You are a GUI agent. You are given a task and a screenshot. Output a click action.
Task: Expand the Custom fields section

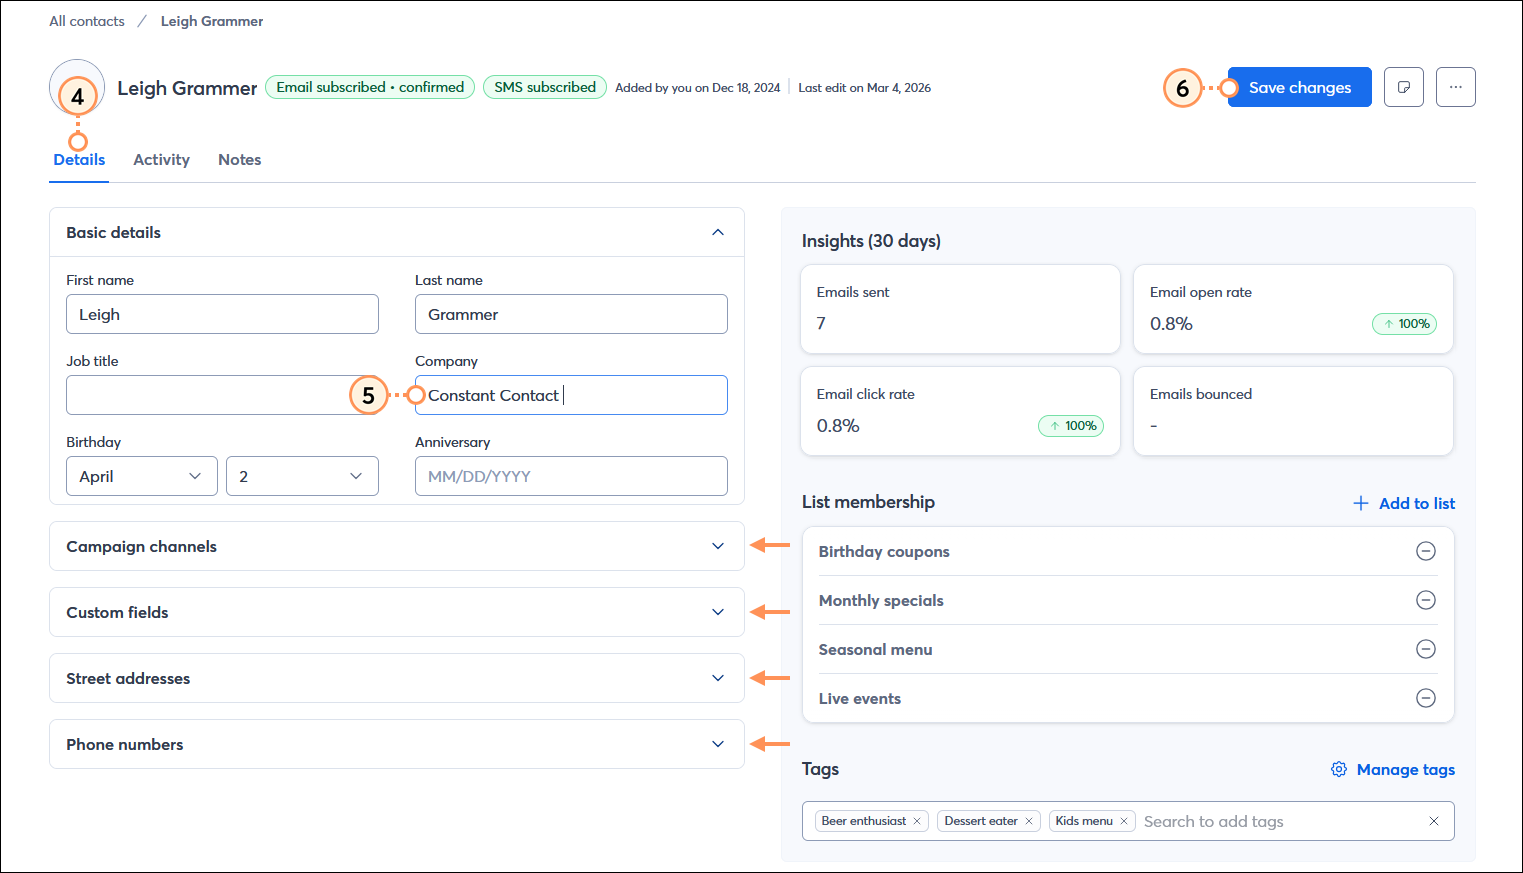click(x=718, y=612)
